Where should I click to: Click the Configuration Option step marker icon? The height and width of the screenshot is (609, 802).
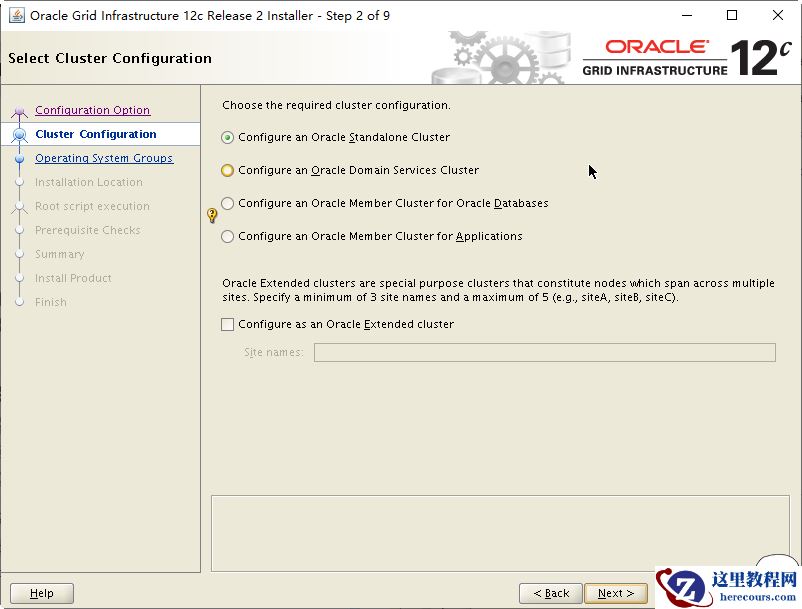click(19, 111)
